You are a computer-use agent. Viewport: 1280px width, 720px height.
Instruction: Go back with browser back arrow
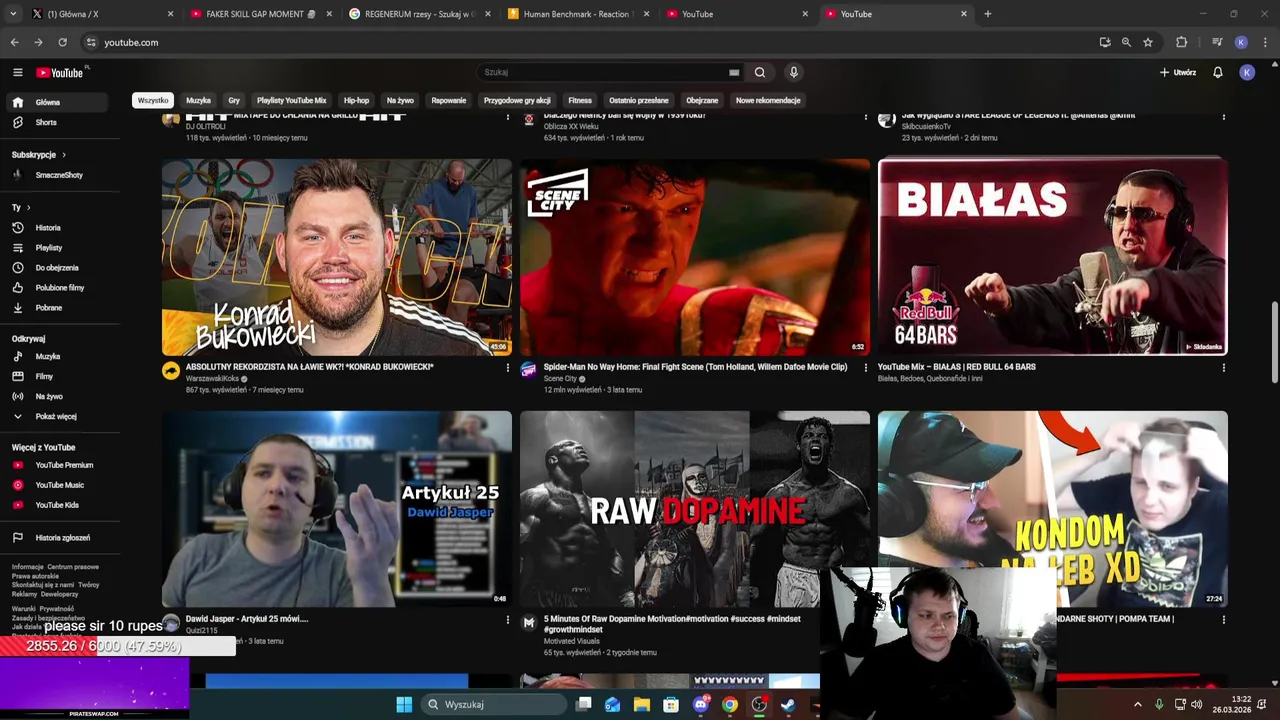click(14, 42)
